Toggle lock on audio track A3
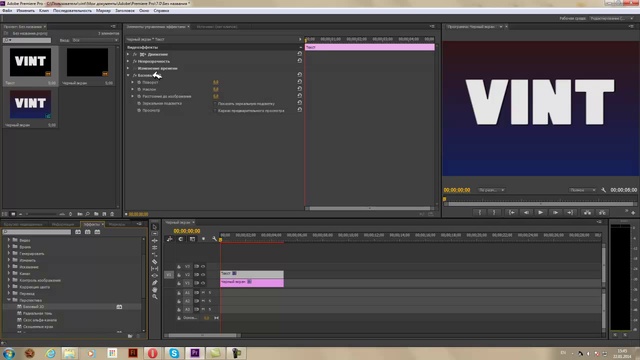The image size is (640, 360). click(179, 309)
